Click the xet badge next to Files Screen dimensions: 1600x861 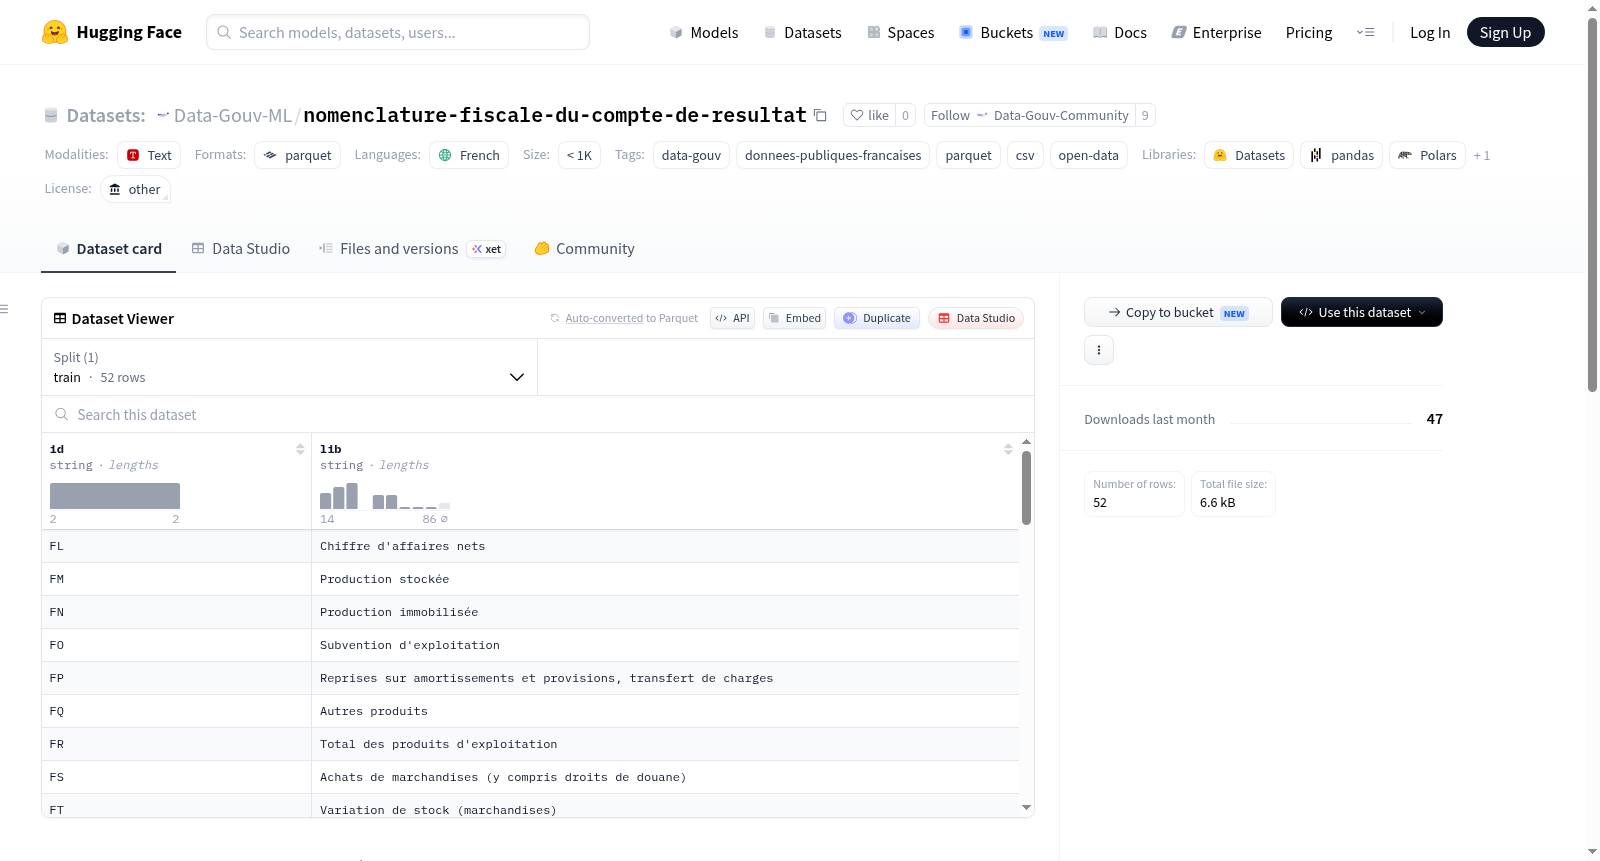point(486,249)
